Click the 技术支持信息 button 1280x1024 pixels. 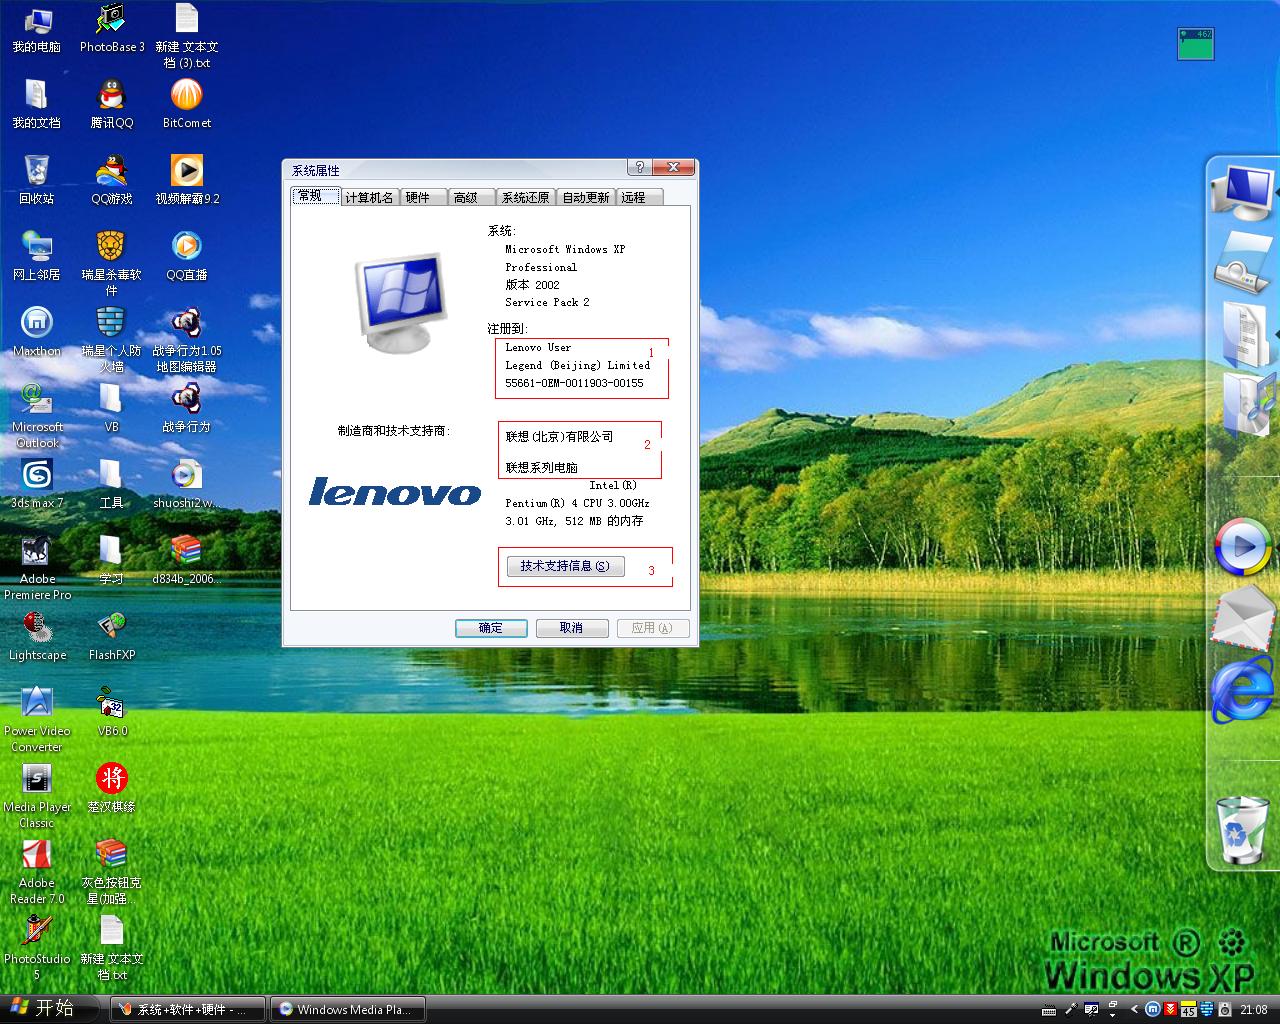point(565,566)
